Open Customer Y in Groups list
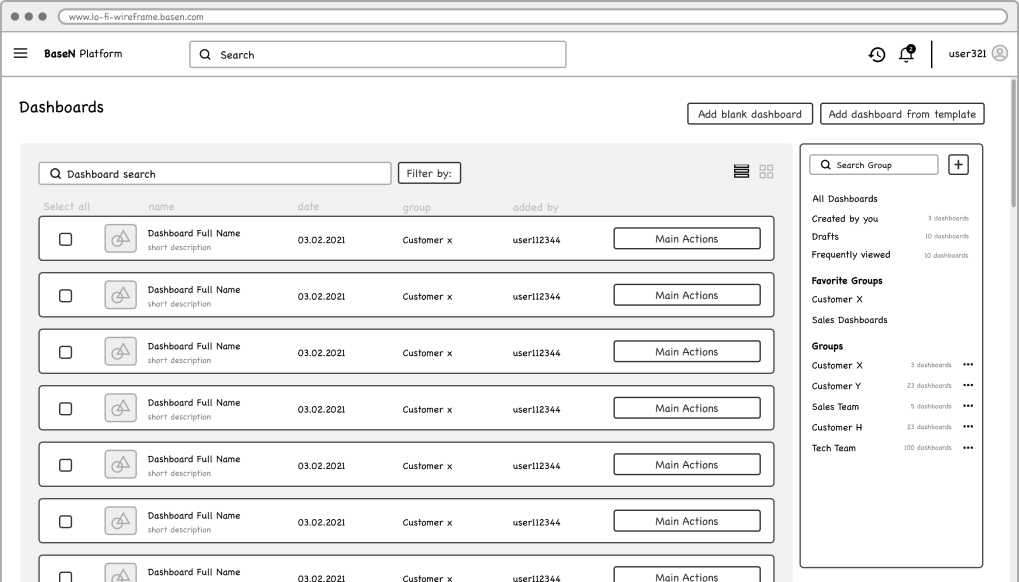 (836, 386)
